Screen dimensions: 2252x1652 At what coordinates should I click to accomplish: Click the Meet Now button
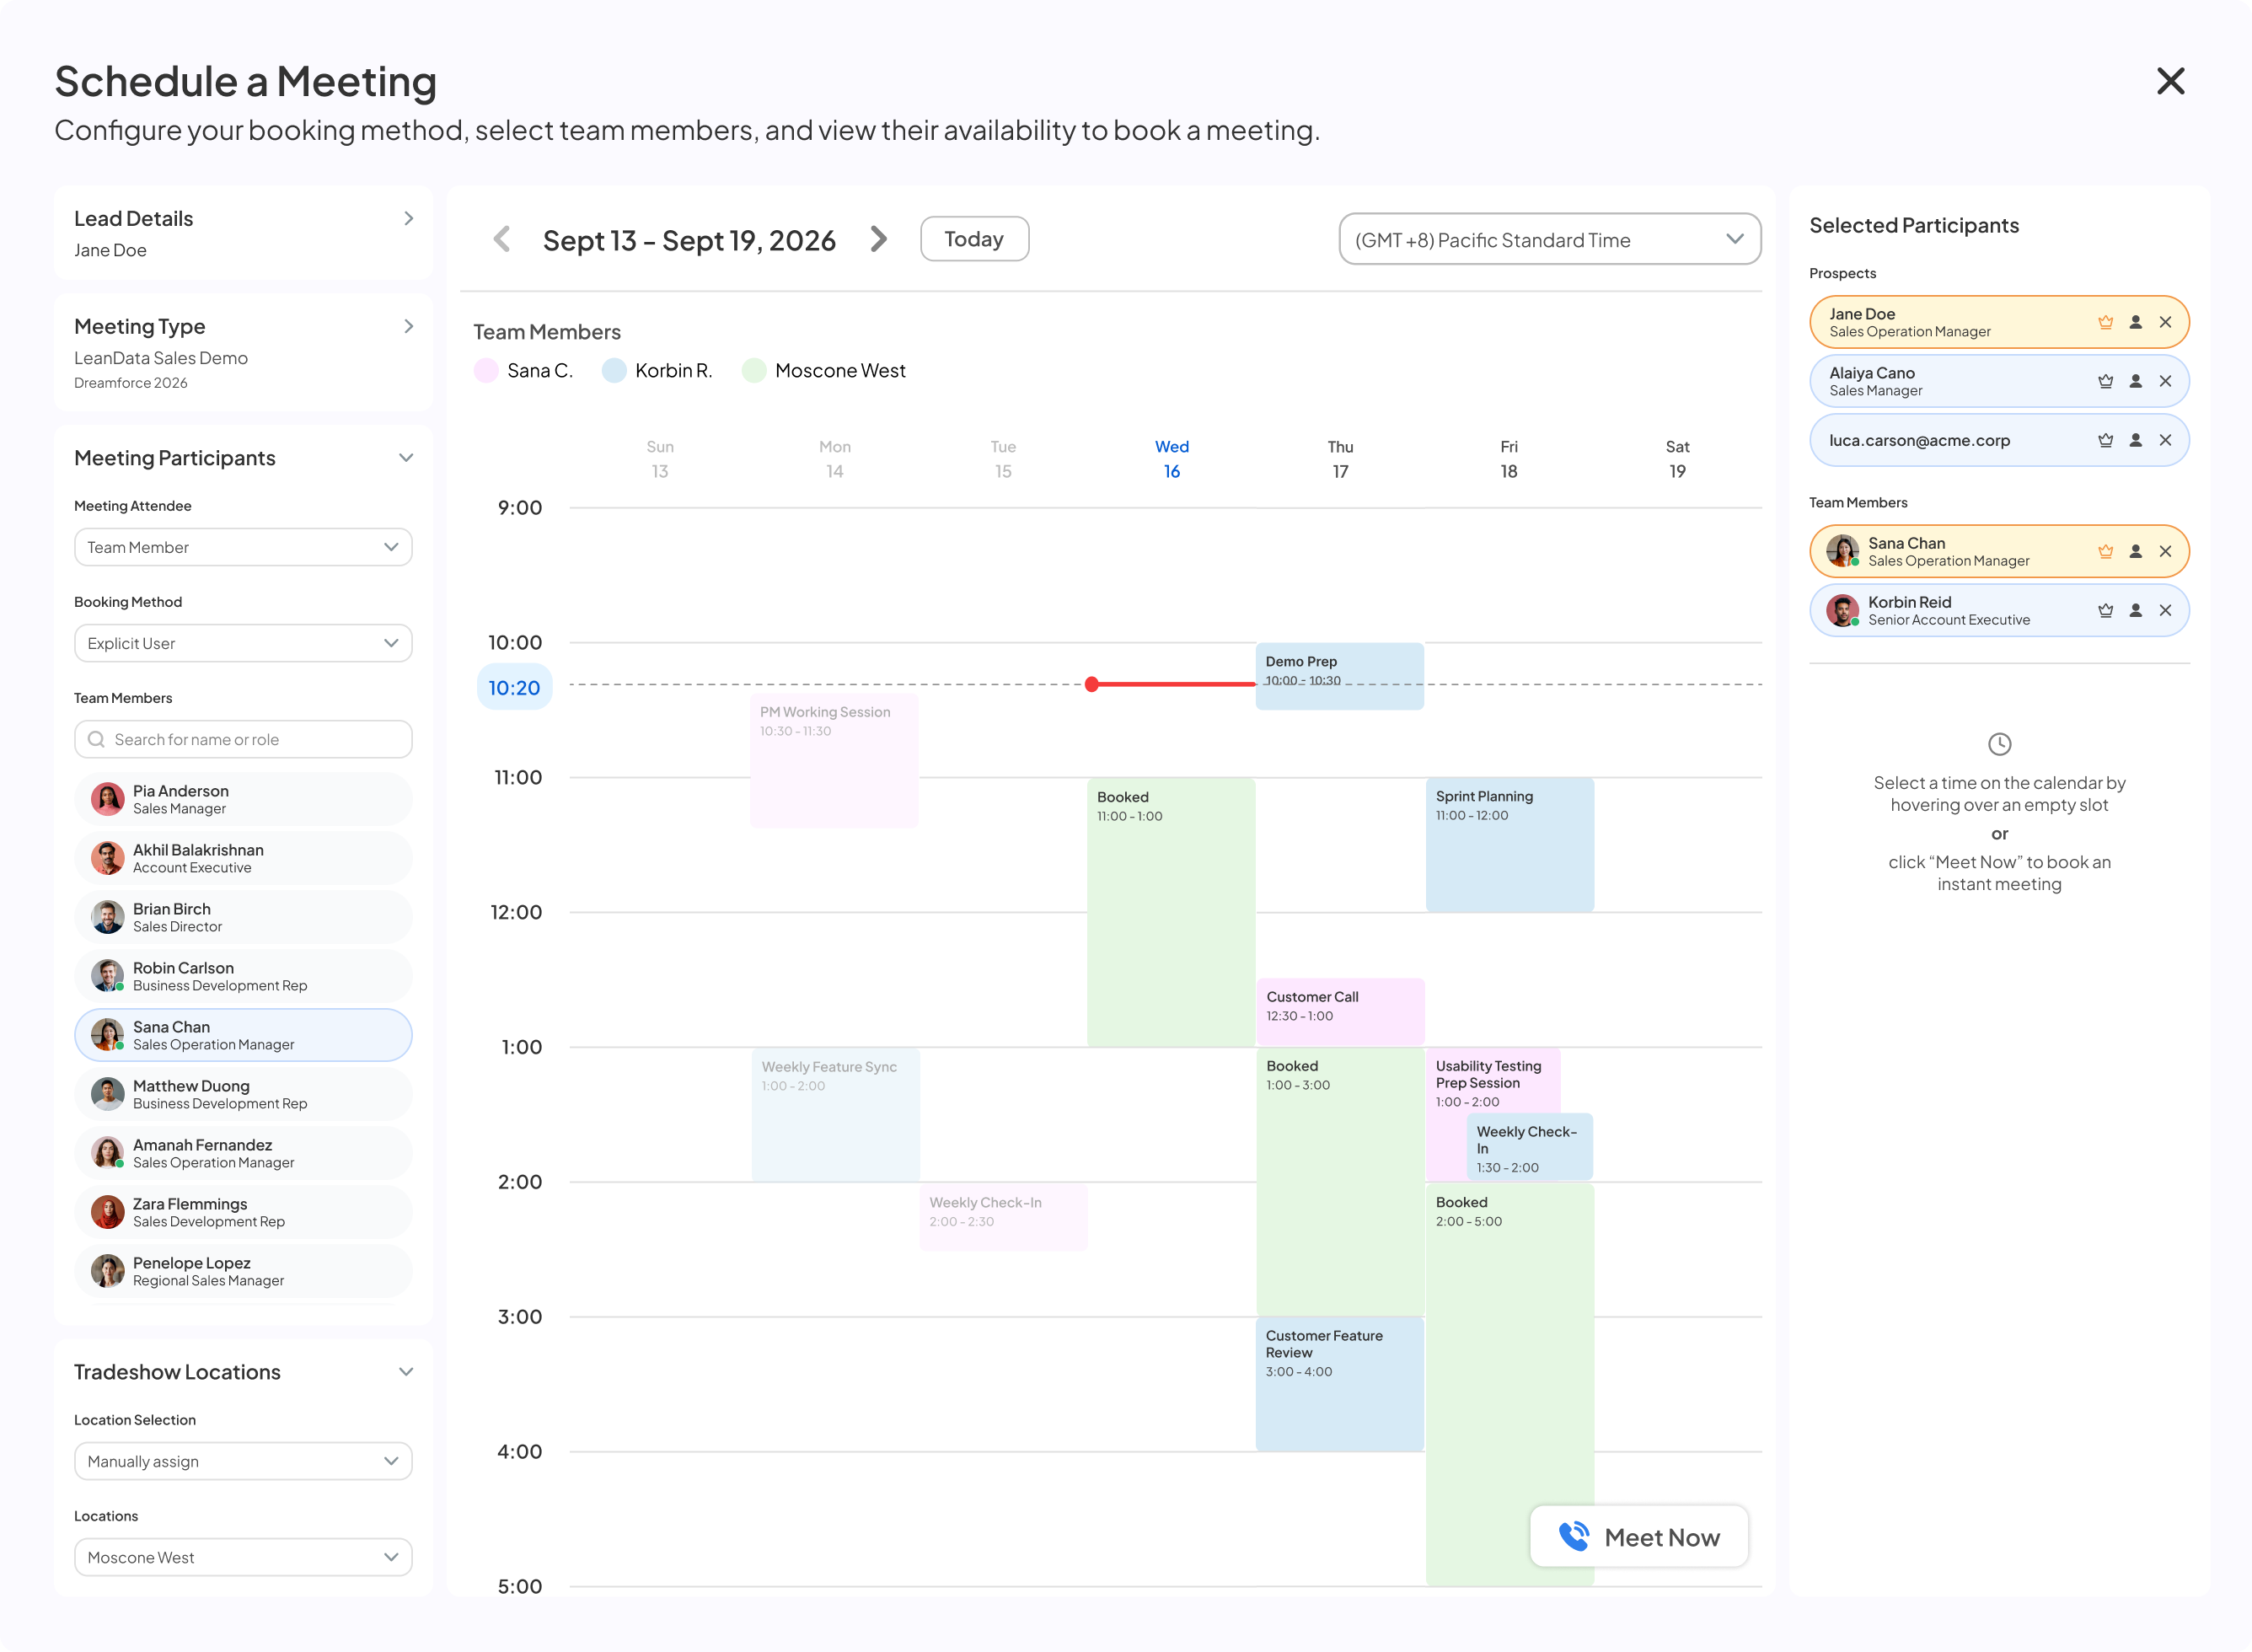pyautogui.click(x=1639, y=1537)
